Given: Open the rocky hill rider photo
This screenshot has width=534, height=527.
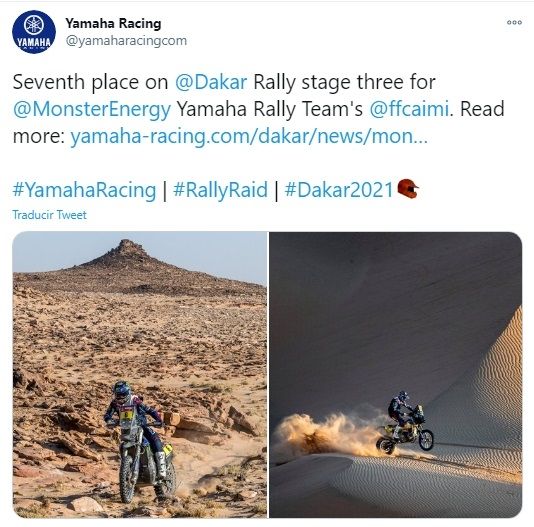Looking at the screenshot, I should [140, 375].
